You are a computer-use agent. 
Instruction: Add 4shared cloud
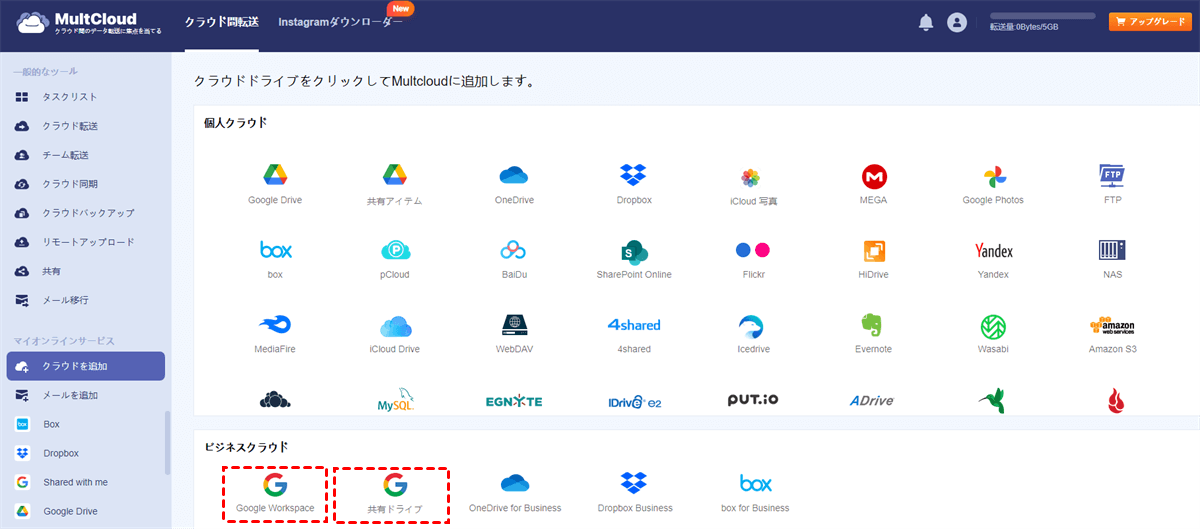(x=634, y=334)
